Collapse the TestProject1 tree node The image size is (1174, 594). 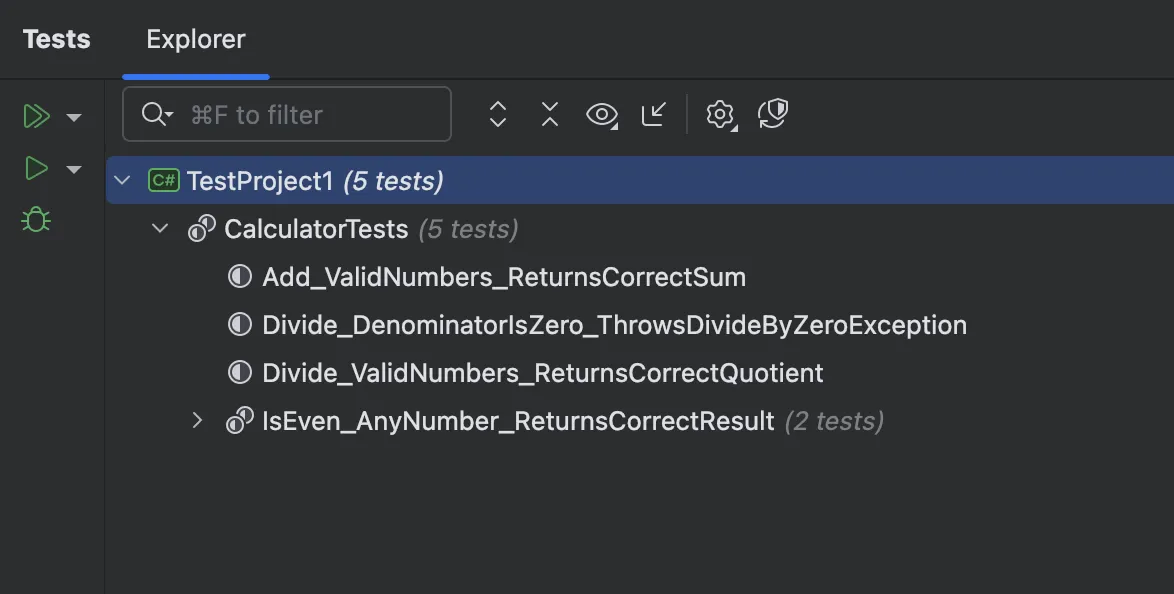123,181
